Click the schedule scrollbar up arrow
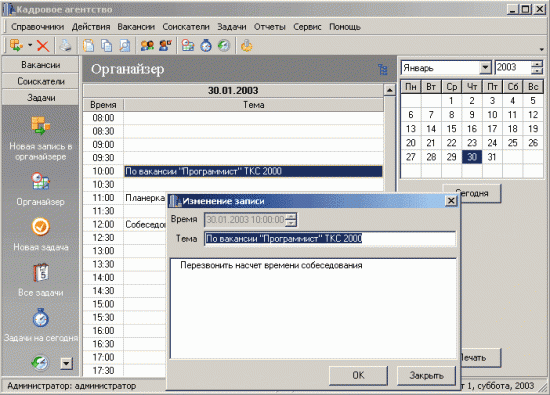 [x=390, y=90]
